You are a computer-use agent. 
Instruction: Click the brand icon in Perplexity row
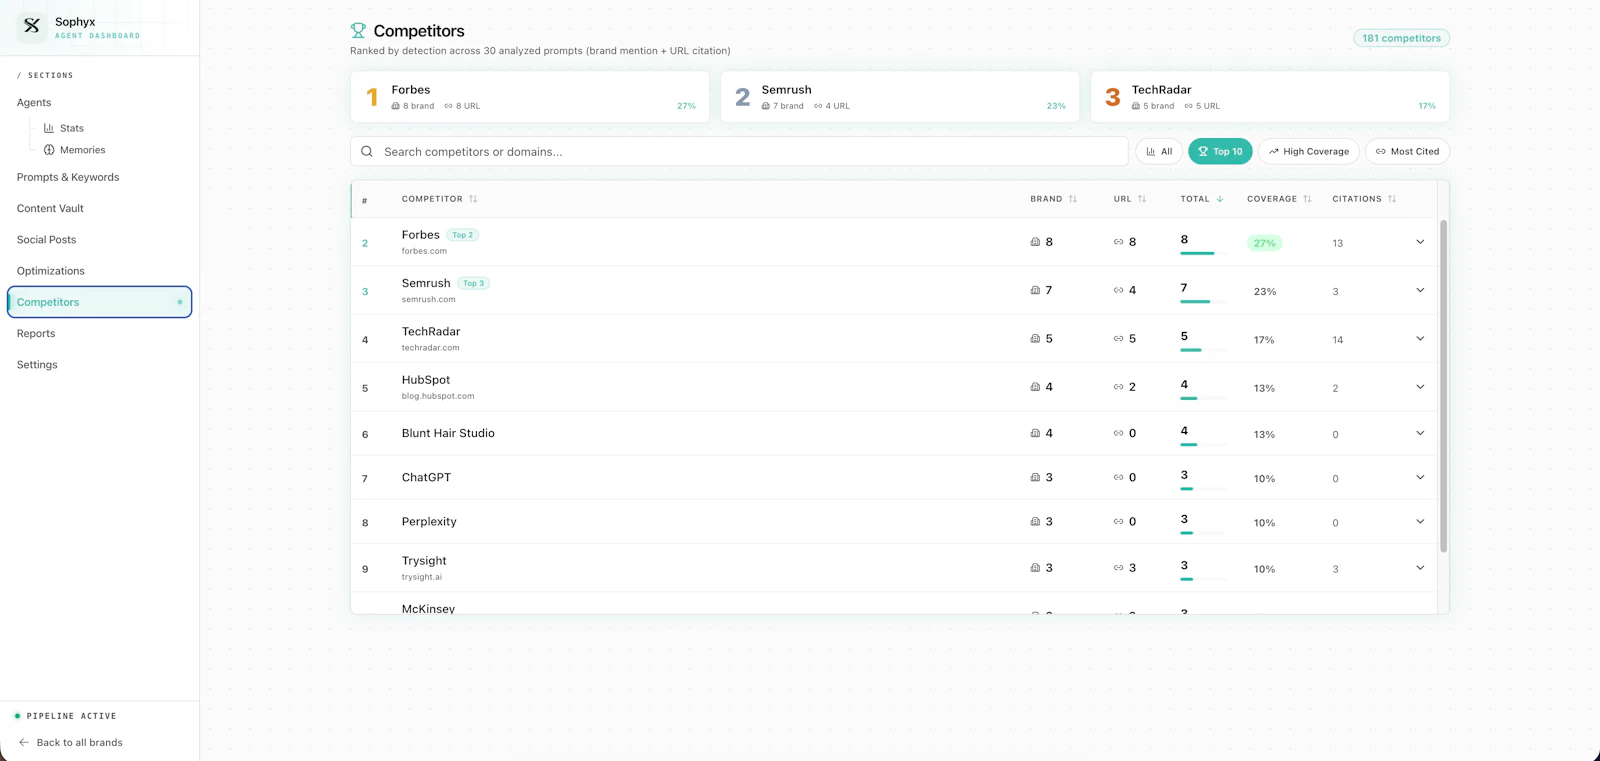(1035, 522)
